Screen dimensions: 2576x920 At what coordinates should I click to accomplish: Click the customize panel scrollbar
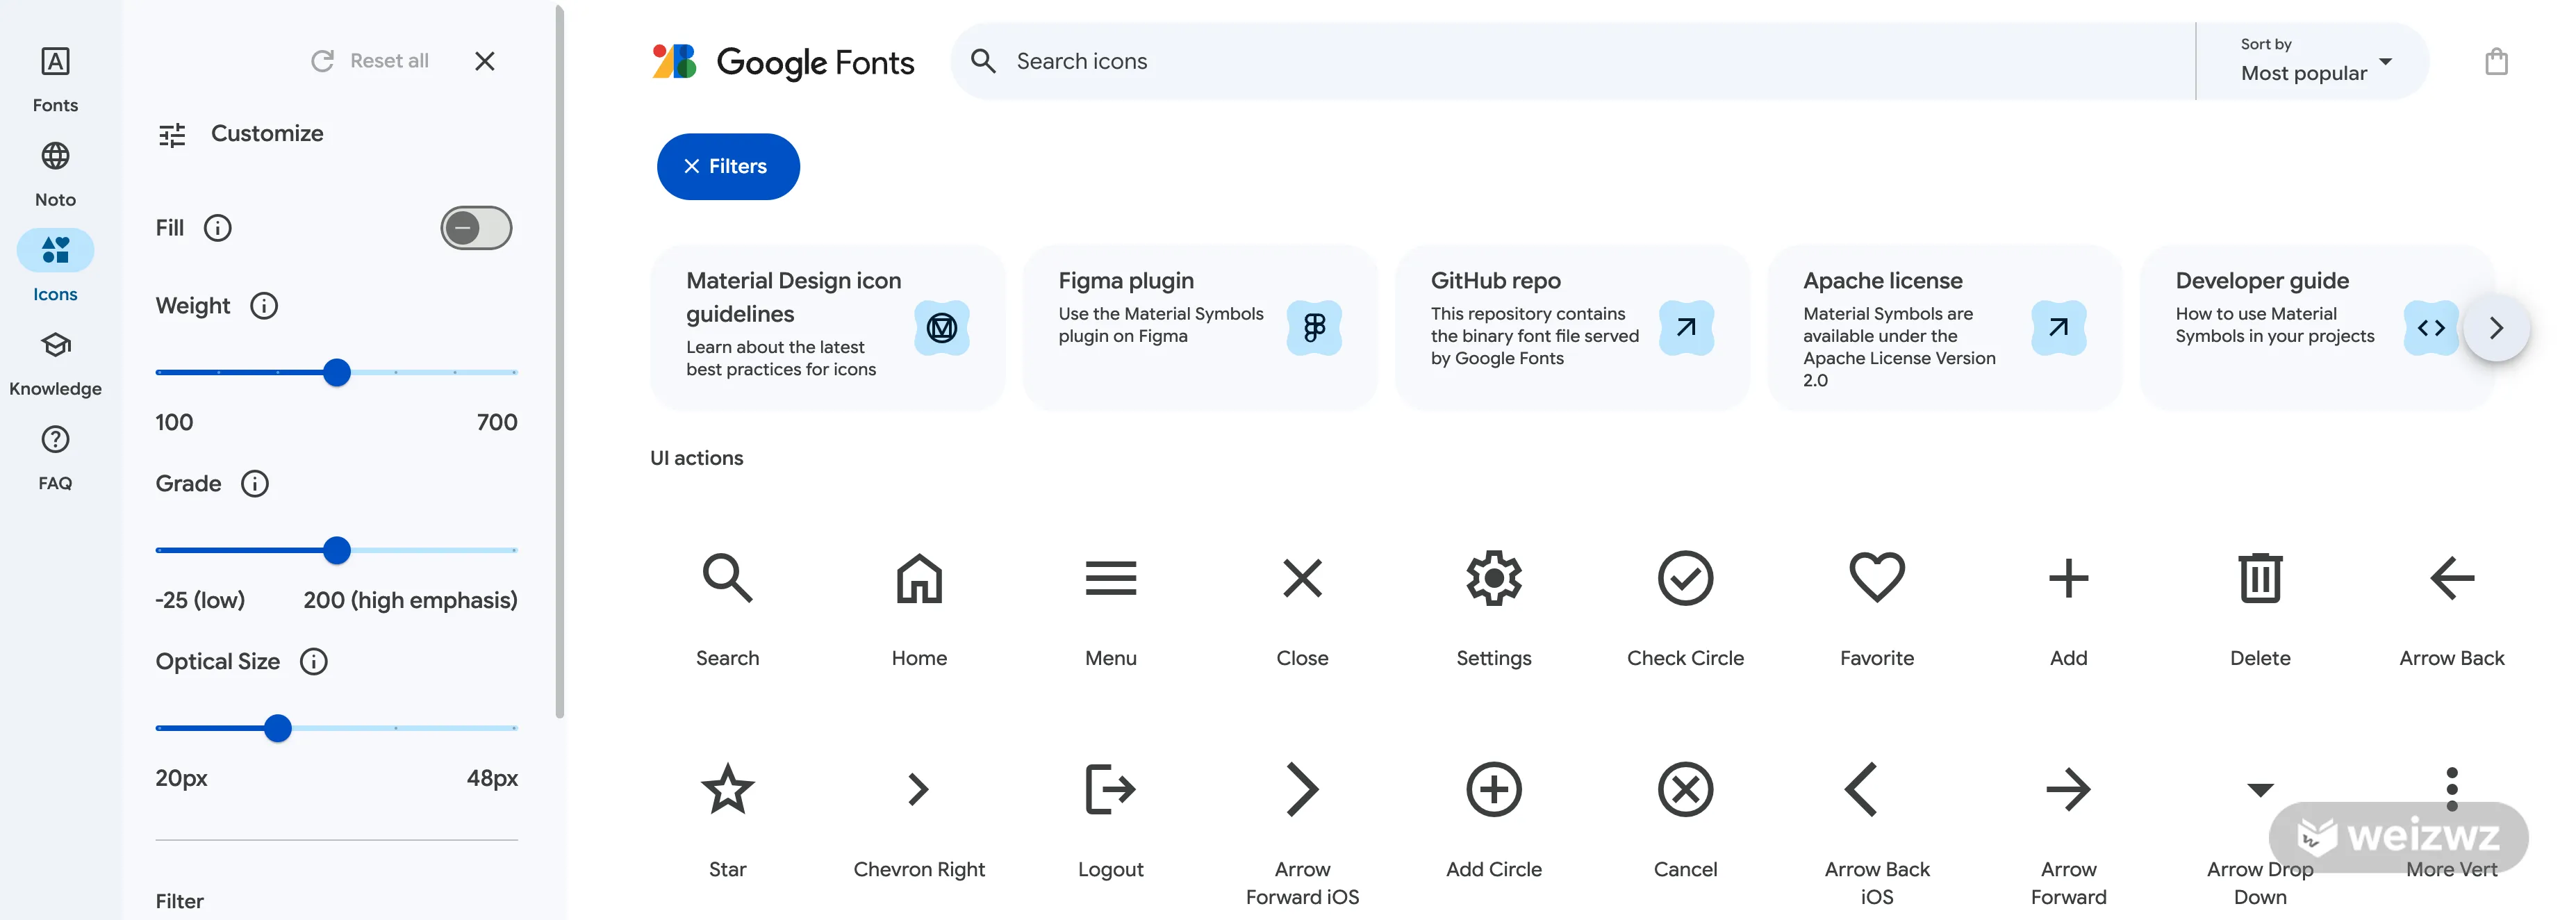pyautogui.click(x=560, y=362)
